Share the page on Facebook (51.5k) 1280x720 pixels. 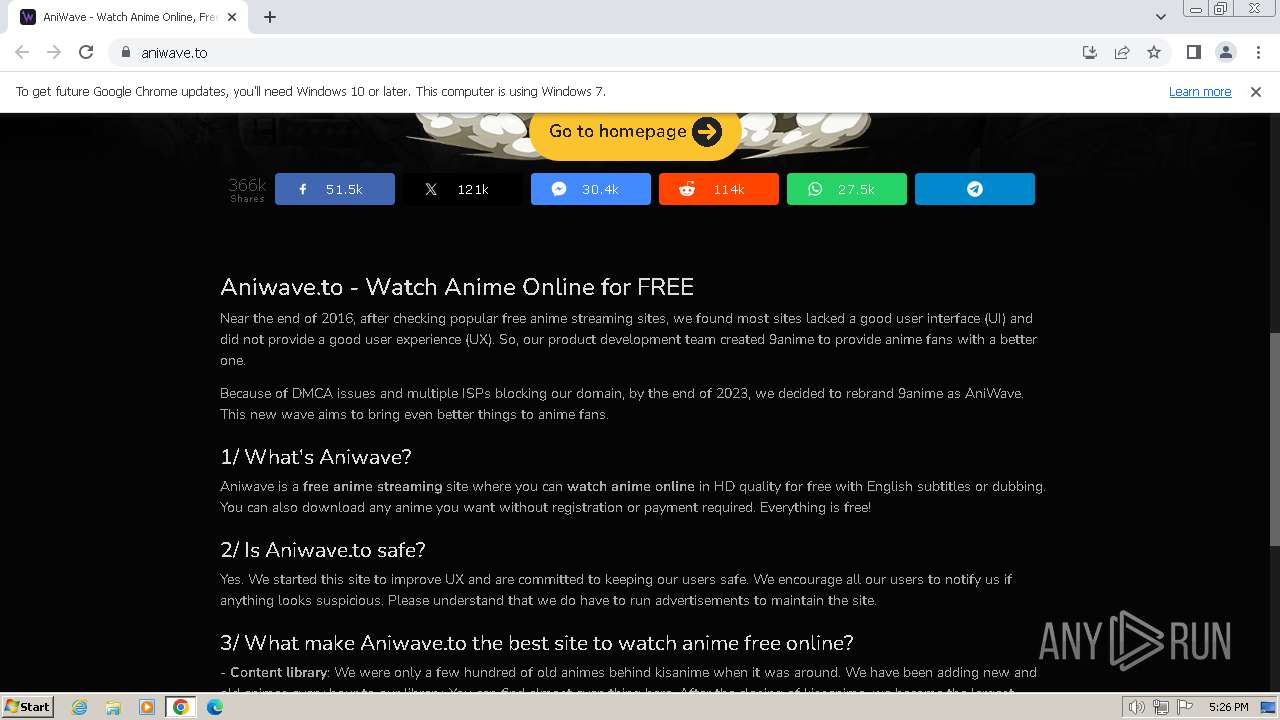(334, 189)
